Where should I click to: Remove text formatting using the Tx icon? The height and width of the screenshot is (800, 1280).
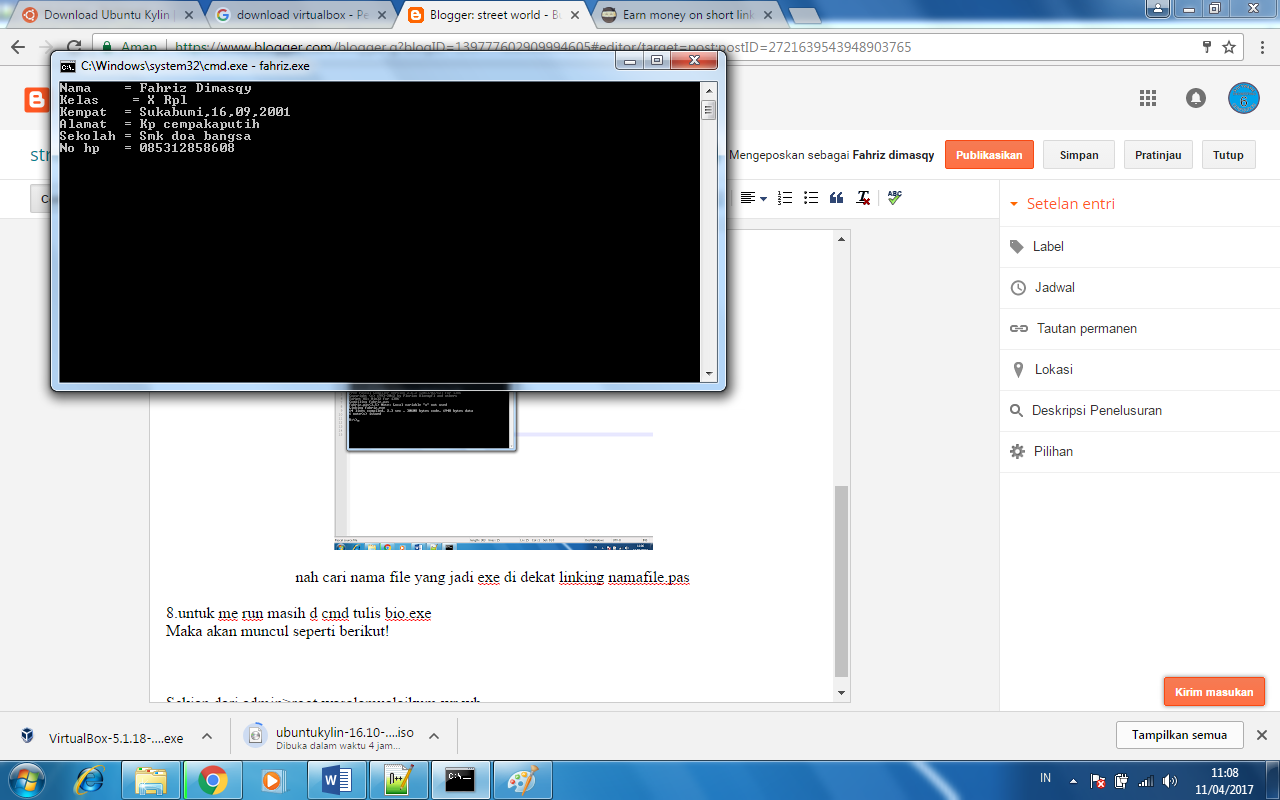[863, 198]
